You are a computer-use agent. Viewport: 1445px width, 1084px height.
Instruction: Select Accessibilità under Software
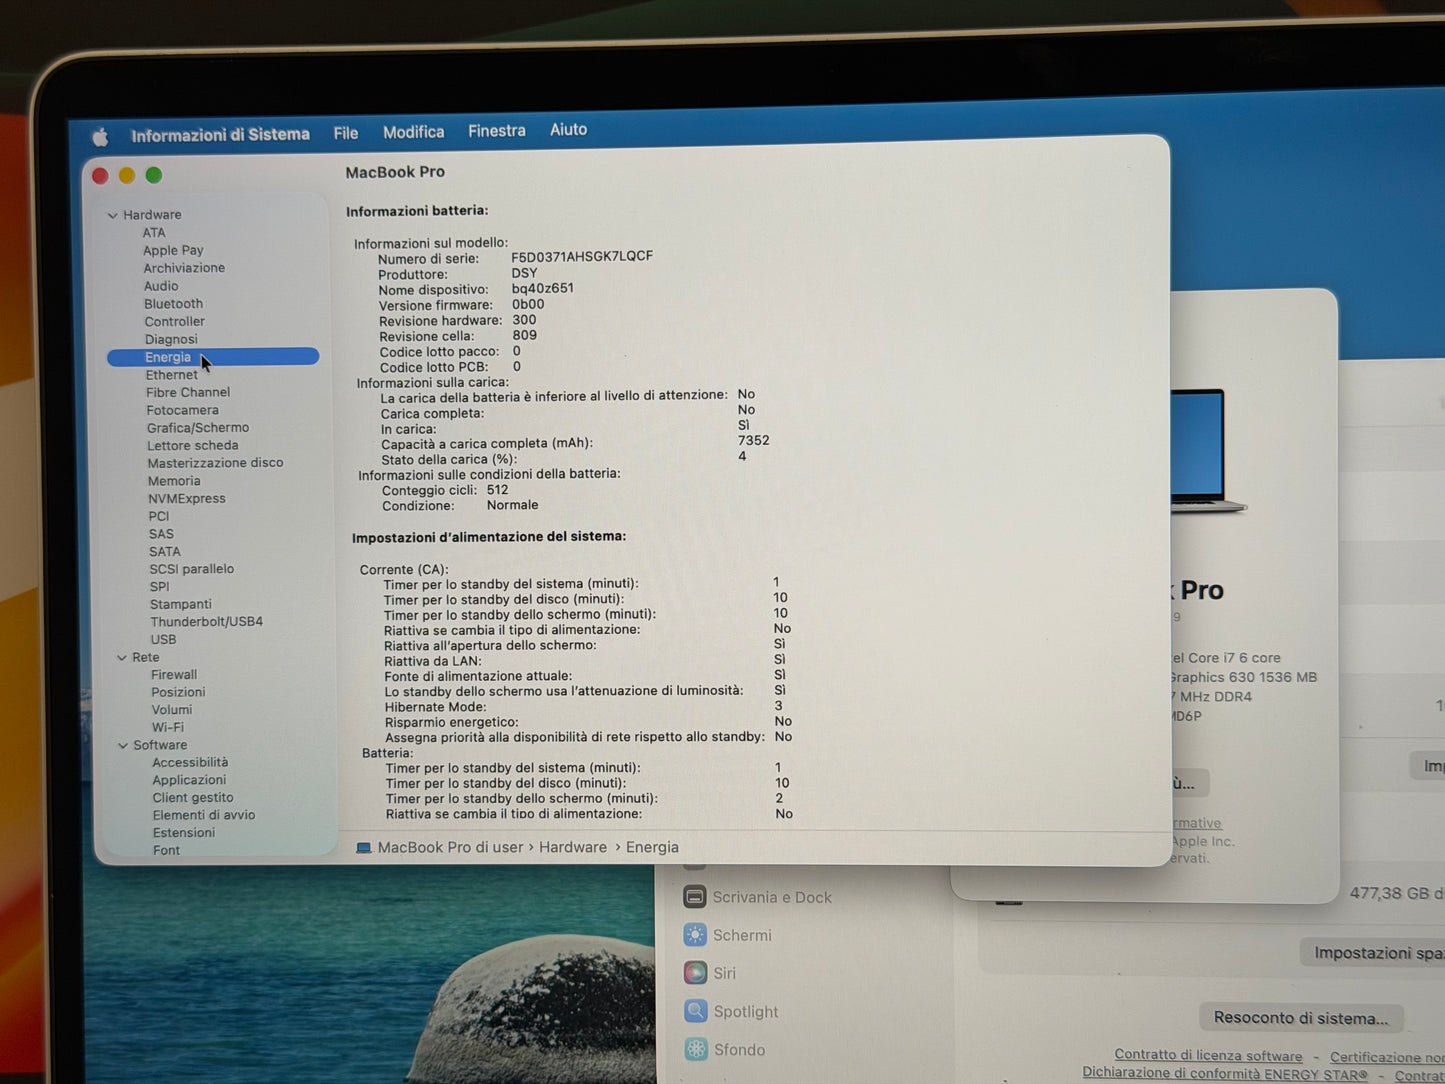tap(190, 763)
